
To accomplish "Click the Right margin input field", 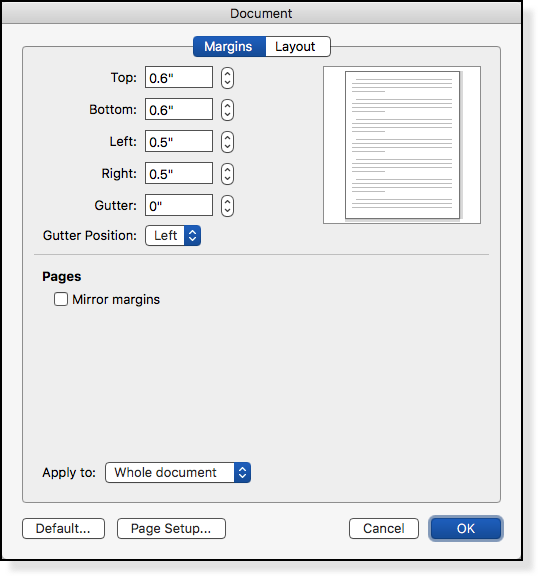I will click(x=179, y=173).
